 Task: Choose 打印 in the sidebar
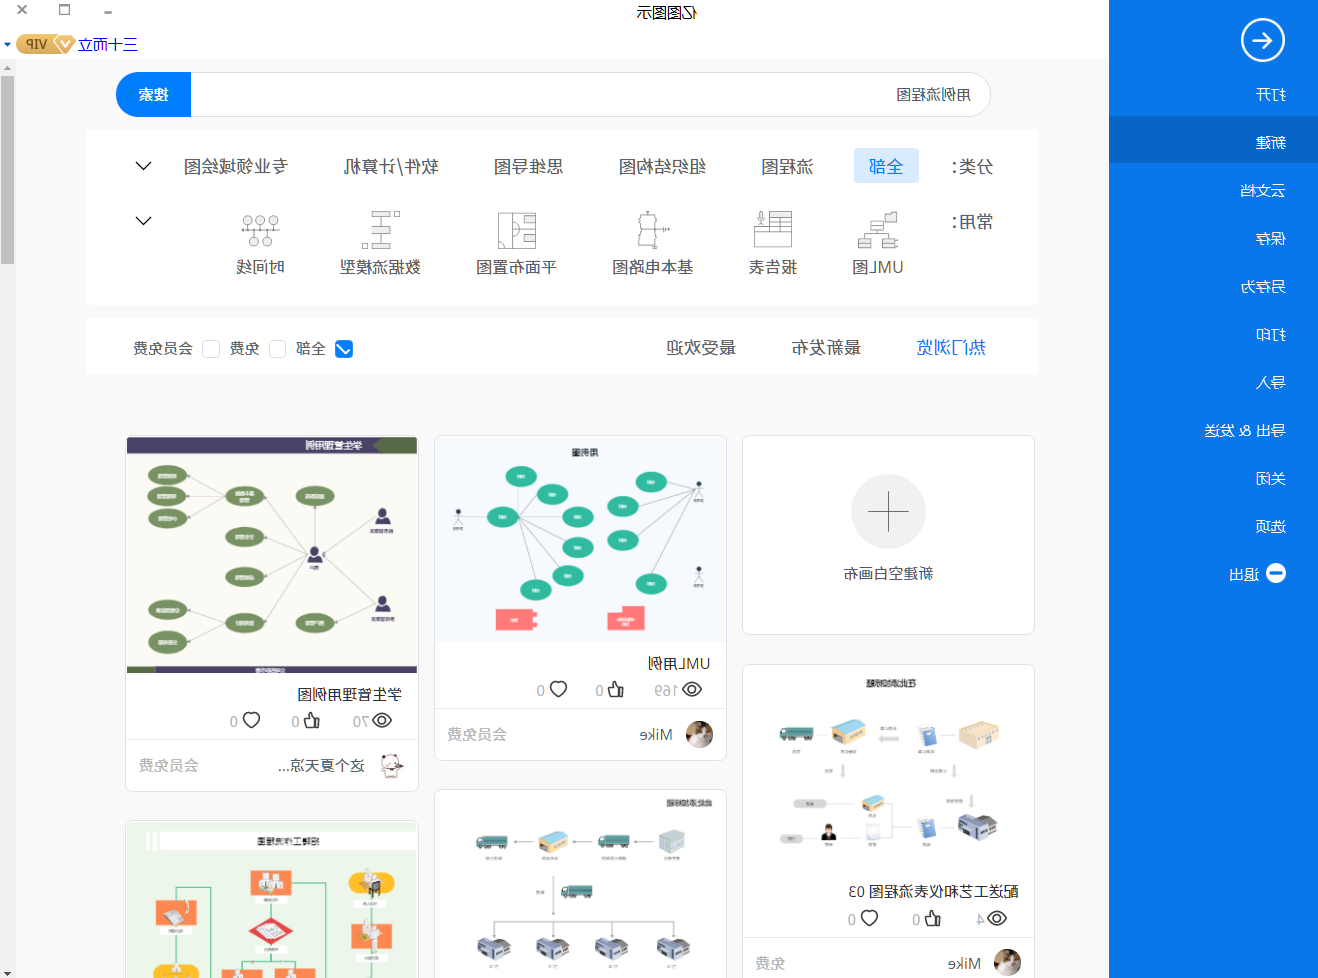point(1271,335)
